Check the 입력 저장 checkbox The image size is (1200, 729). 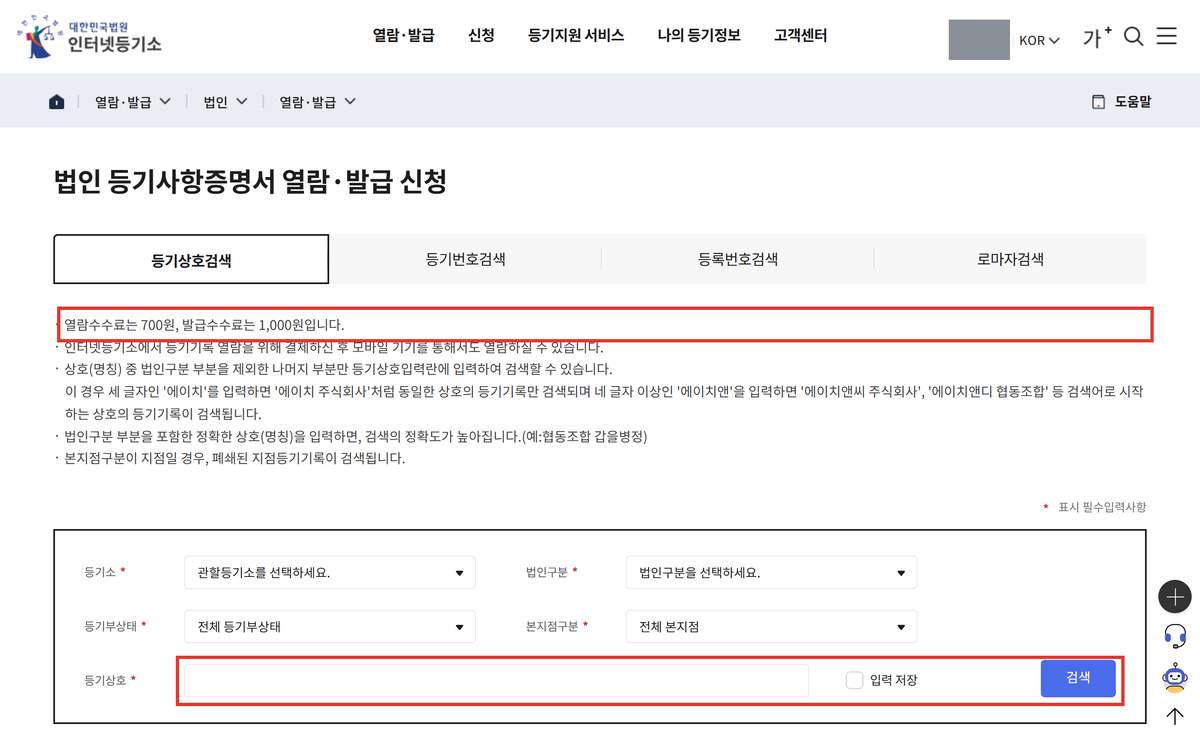coord(854,680)
